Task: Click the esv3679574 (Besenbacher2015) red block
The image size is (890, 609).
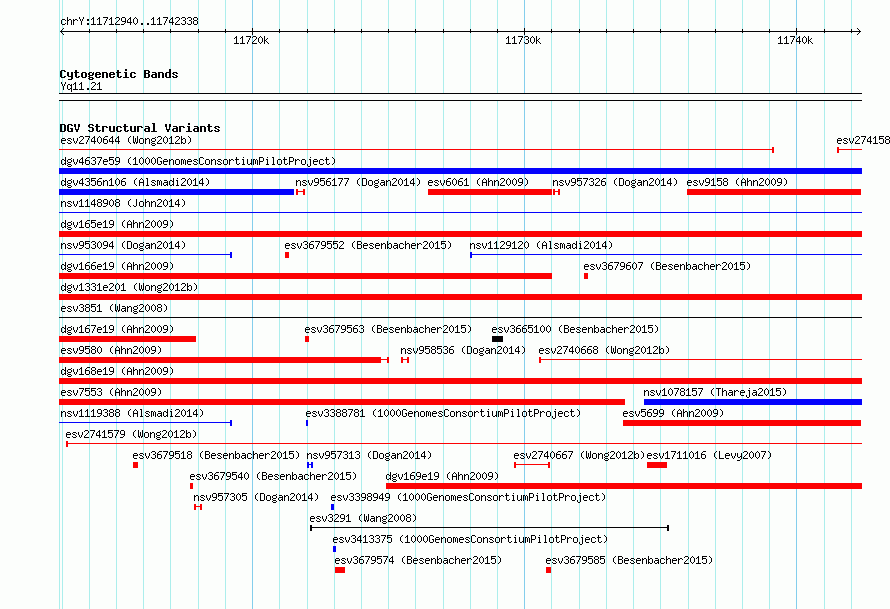Action: click(x=340, y=570)
